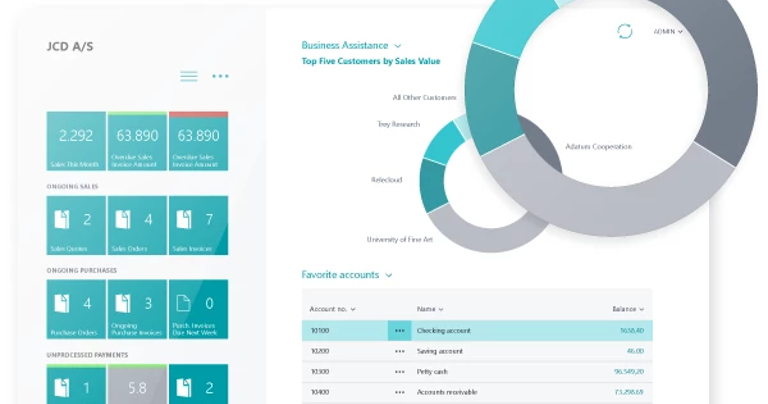Open the Sales Quotes tile
Image resolution: width=768 pixels, height=404 pixels.
(x=76, y=225)
